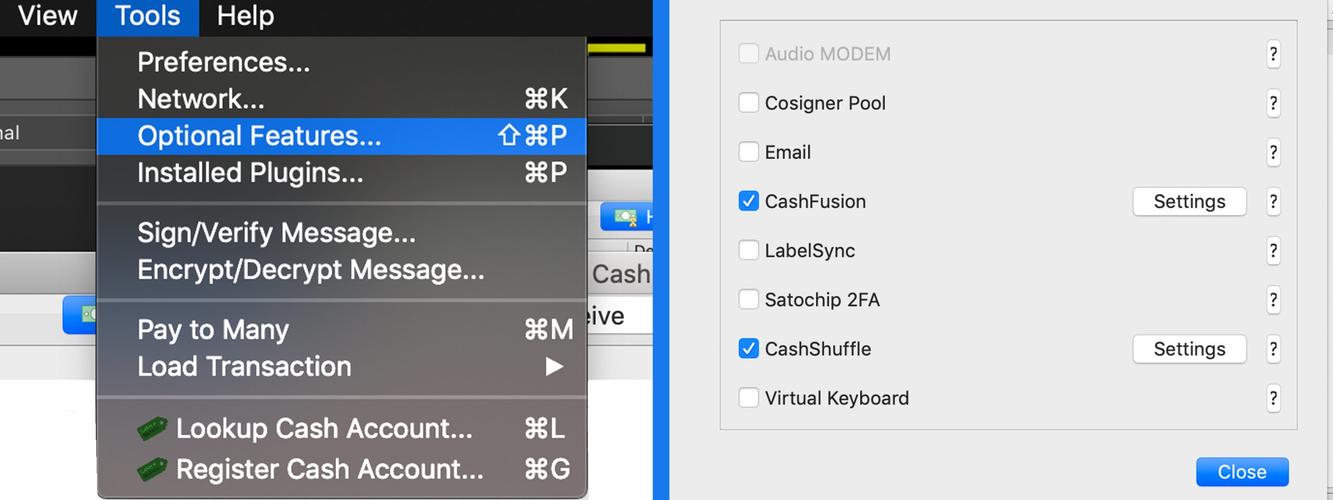Choose Encrypt/Decrypt Message... option
This screenshot has width=1333, height=500.
pyautogui.click(x=342, y=270)
